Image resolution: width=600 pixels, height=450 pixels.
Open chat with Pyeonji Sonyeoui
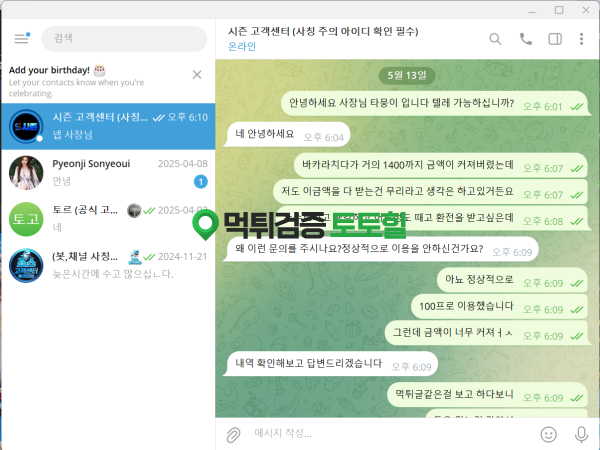tap(108, 173)
